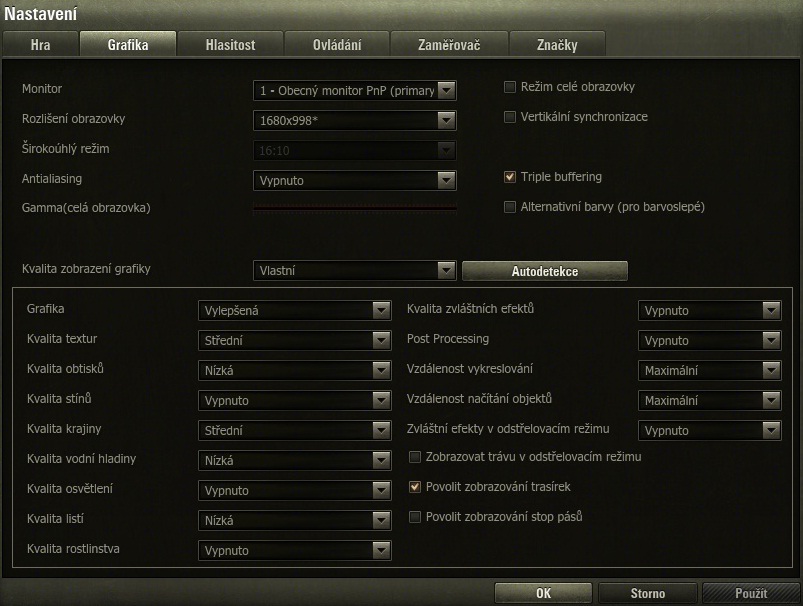Image resolution: width=803 pixels, height=606 pixels.
Task: Uncheck Povolit zobrazování trasírek
Action: click(x=415, y=487)
